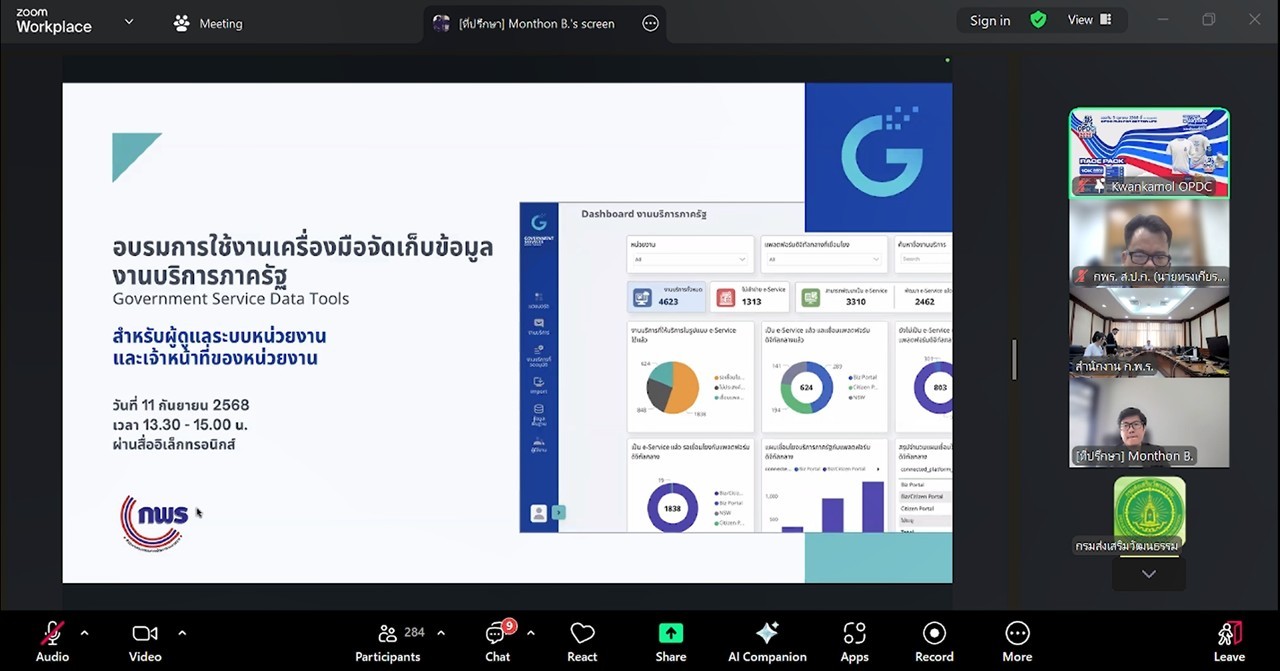Image resolution: width=1280 pixels, height=671 pixels.
Task: Select Kwankamol OPDC video thumbnail
Action: 1149,153
